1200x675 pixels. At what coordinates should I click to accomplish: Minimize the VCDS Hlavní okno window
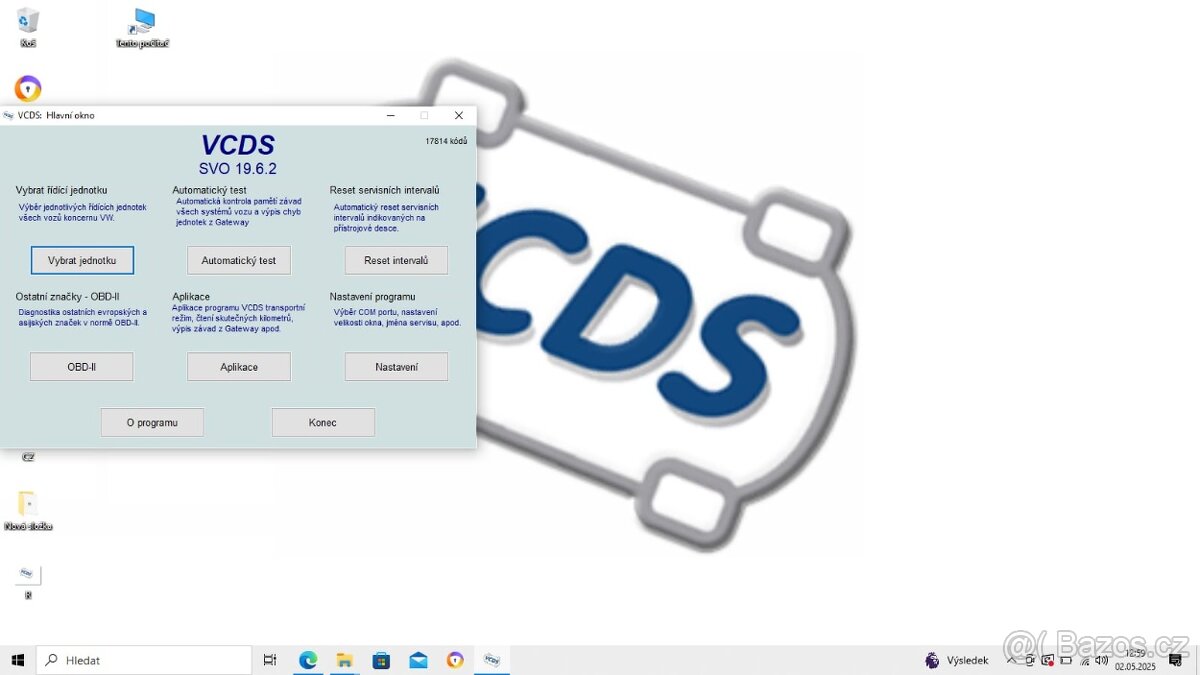pyautogui.click(x=389, y=115)
